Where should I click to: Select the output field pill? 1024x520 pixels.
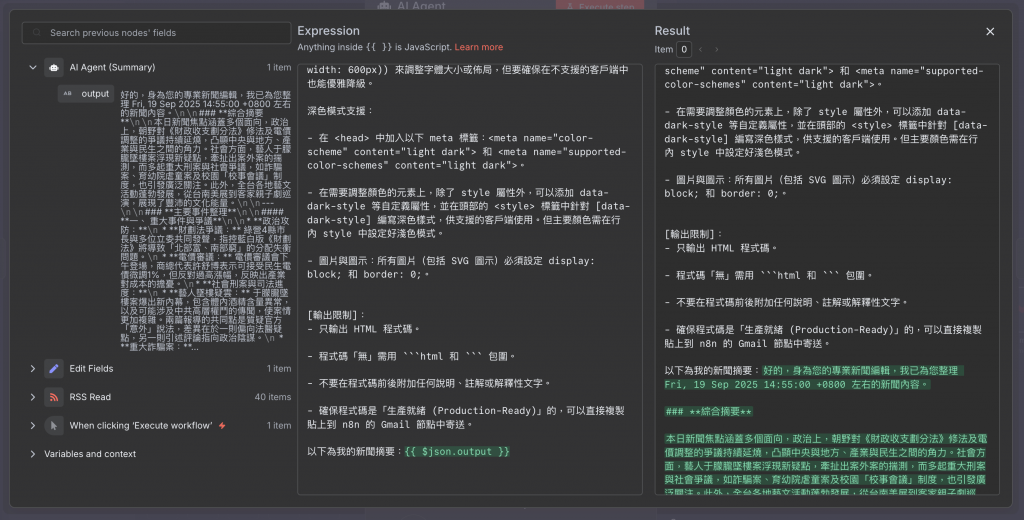pyautogui.click(x=86, y=93)
